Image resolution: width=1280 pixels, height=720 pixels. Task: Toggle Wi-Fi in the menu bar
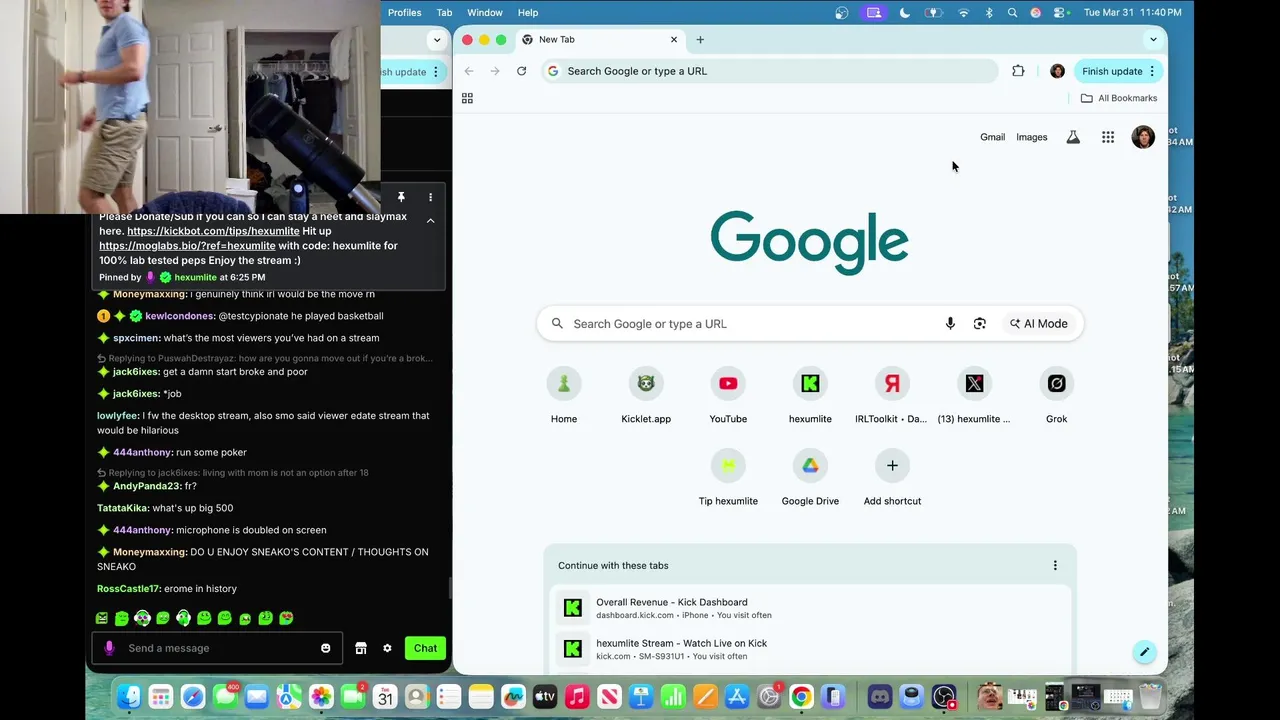point(963,13)
